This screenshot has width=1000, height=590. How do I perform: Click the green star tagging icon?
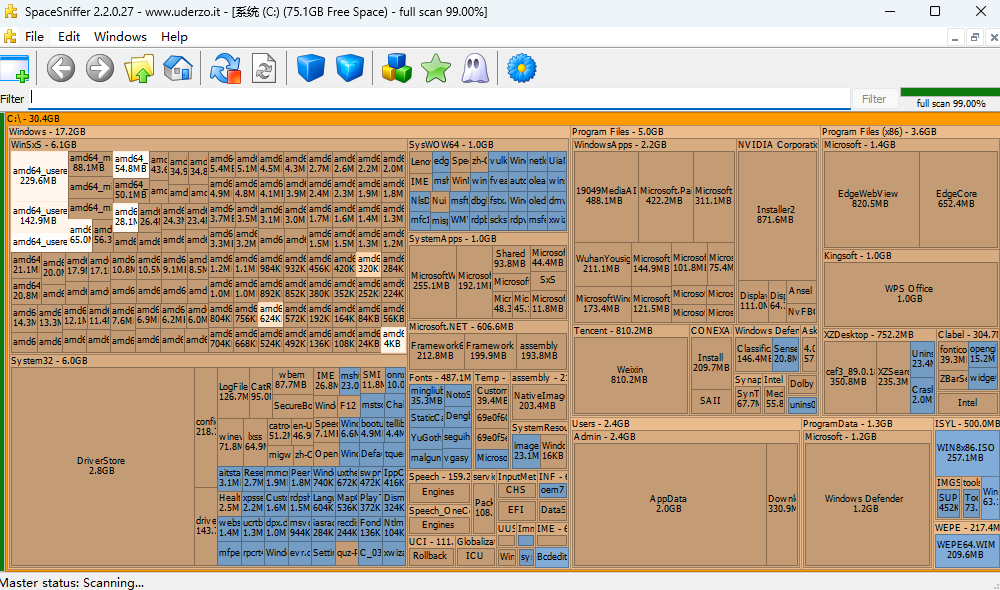pos(436,68)
